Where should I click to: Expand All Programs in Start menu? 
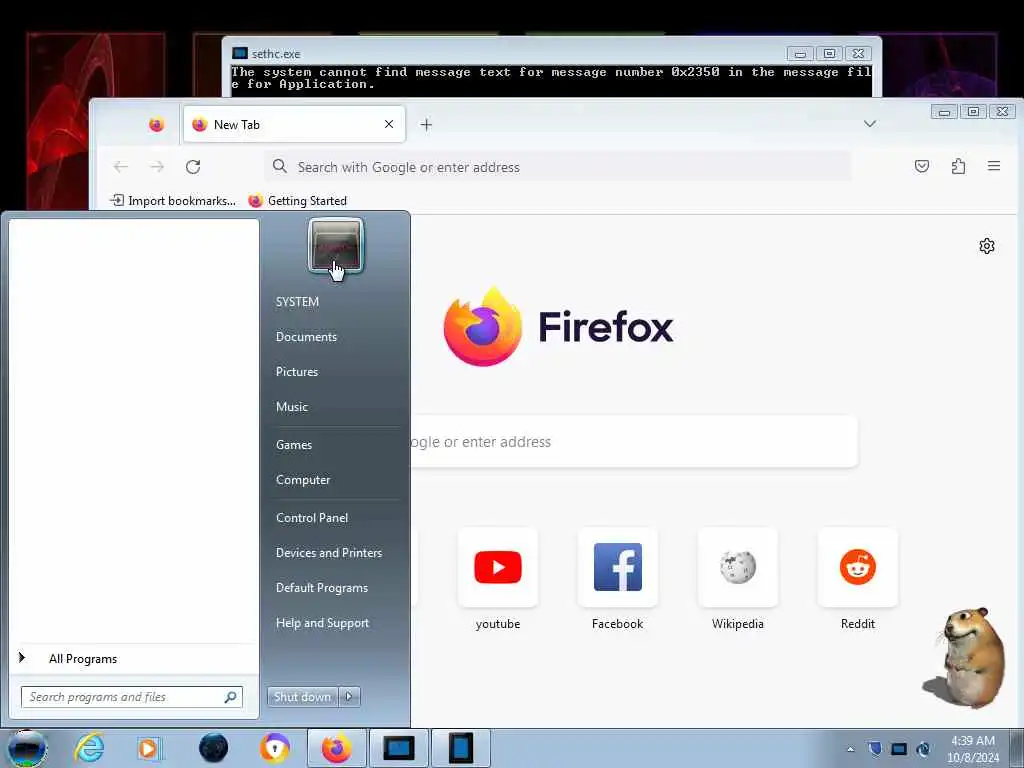[134, 659]
